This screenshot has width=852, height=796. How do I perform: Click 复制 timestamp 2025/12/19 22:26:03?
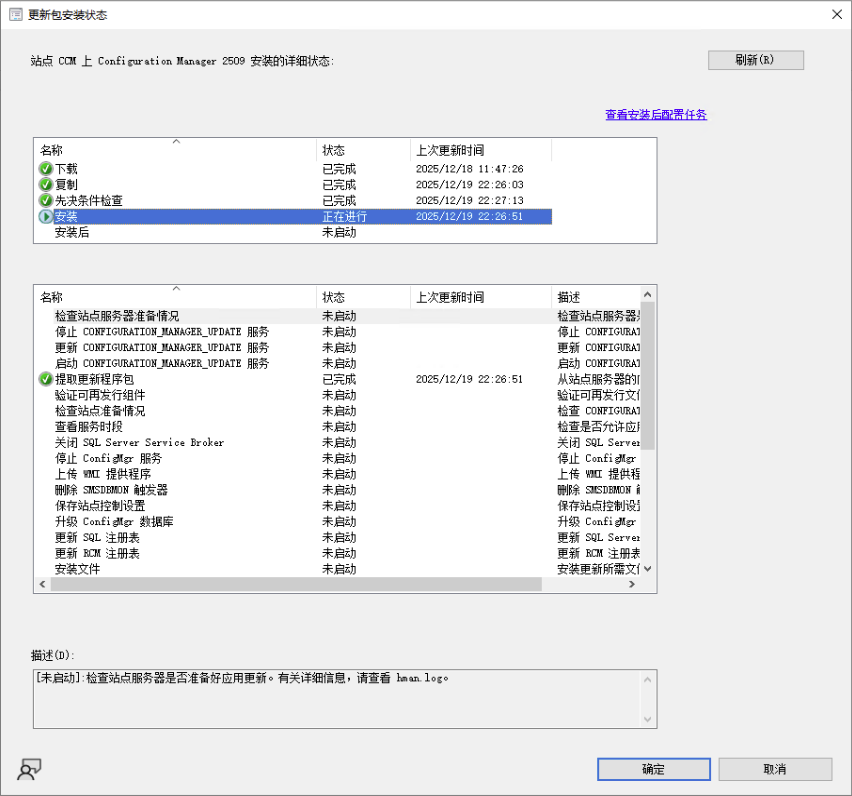(x=469, y=184)
